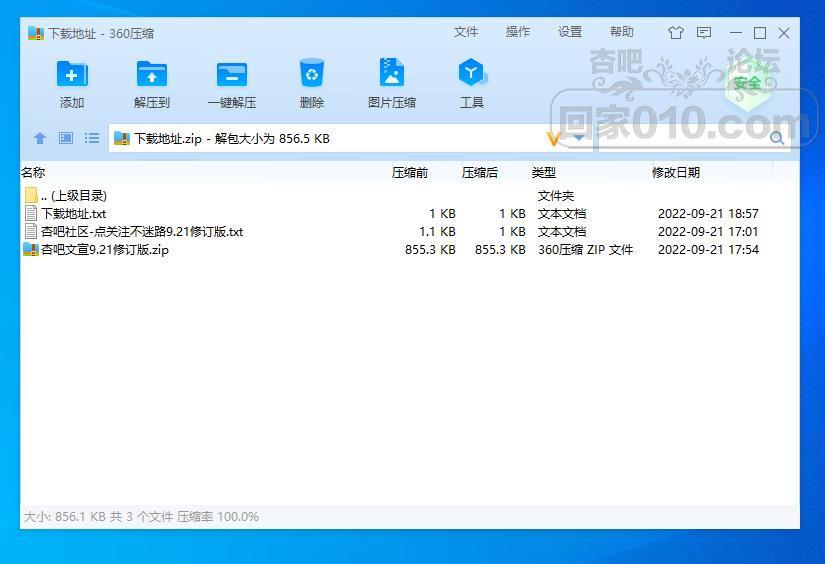Maximize the 360压缩 window
This screenshot has width=825, height=564.
(760, 33)
